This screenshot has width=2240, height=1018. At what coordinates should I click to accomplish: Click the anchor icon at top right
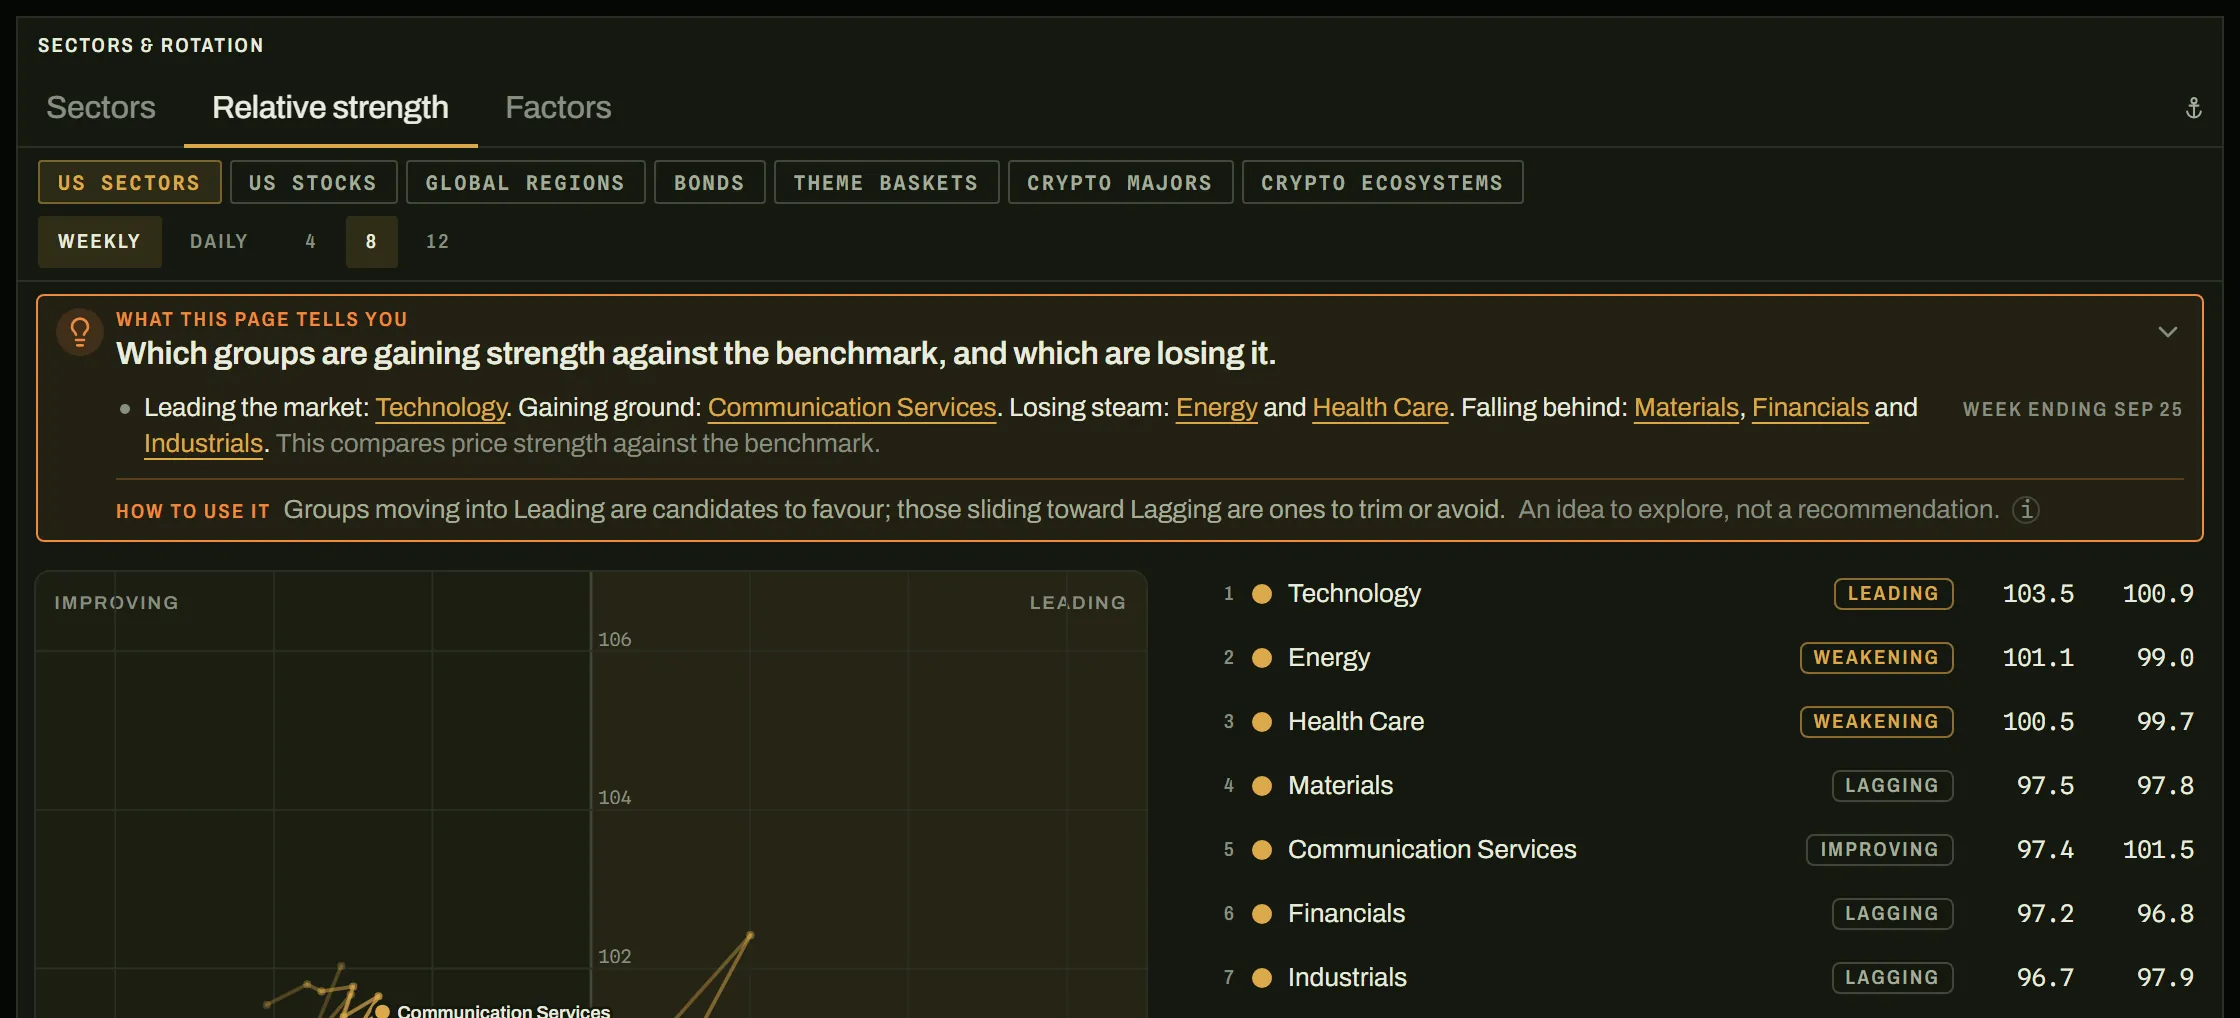(2193, 108)
